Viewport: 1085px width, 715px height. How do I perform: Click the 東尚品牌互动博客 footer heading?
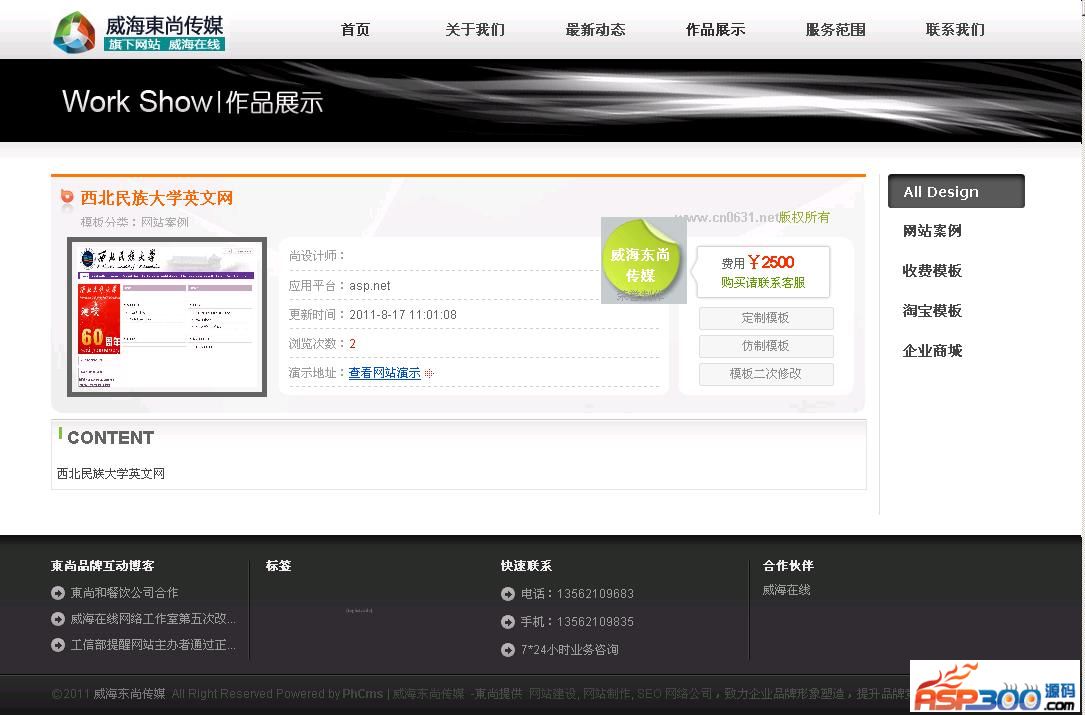tap(102, 566)
